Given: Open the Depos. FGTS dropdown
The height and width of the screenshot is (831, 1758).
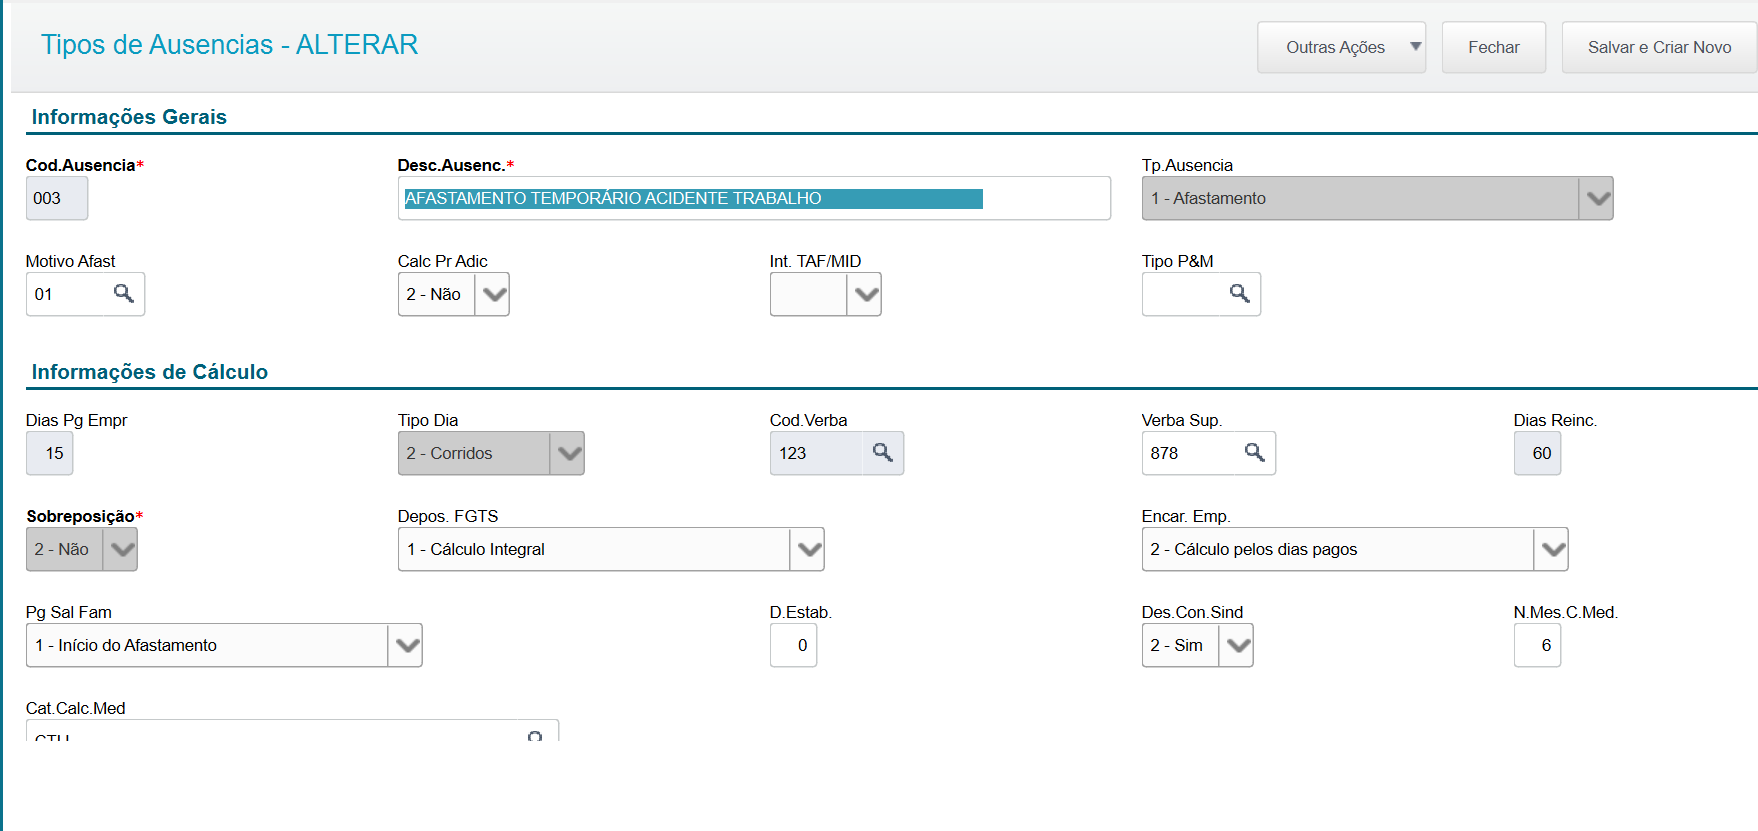Looking at the screenshot, I should [808, 550].
